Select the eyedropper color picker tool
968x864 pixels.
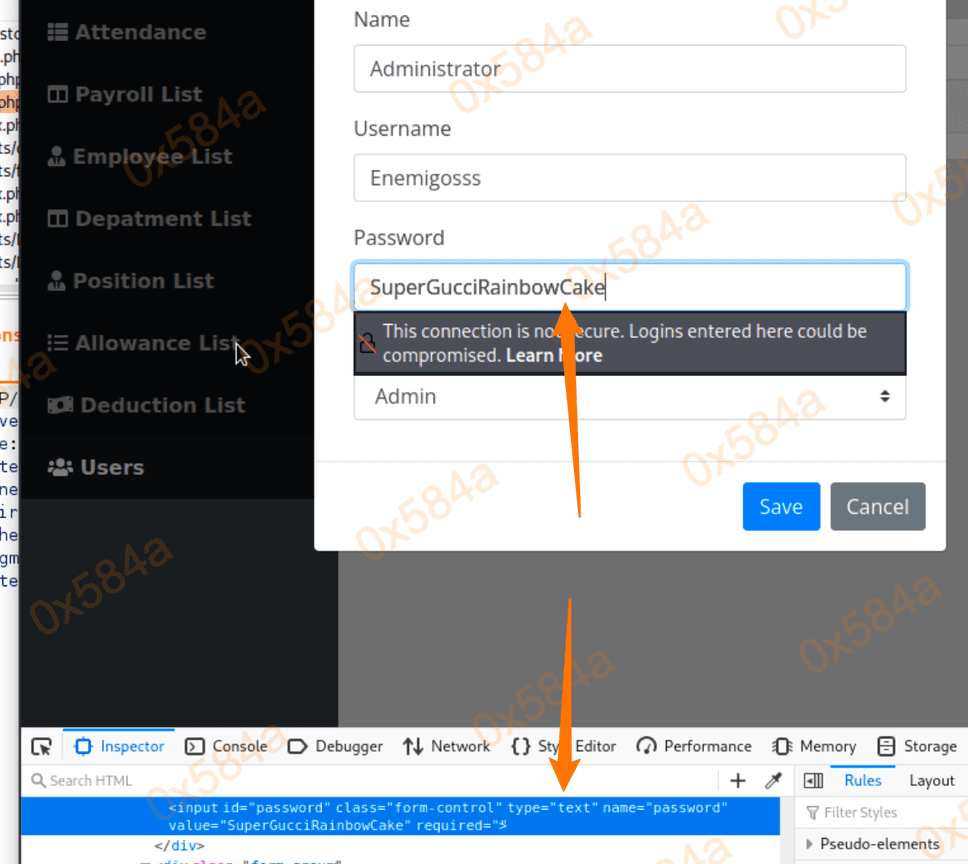coord(773,781)
